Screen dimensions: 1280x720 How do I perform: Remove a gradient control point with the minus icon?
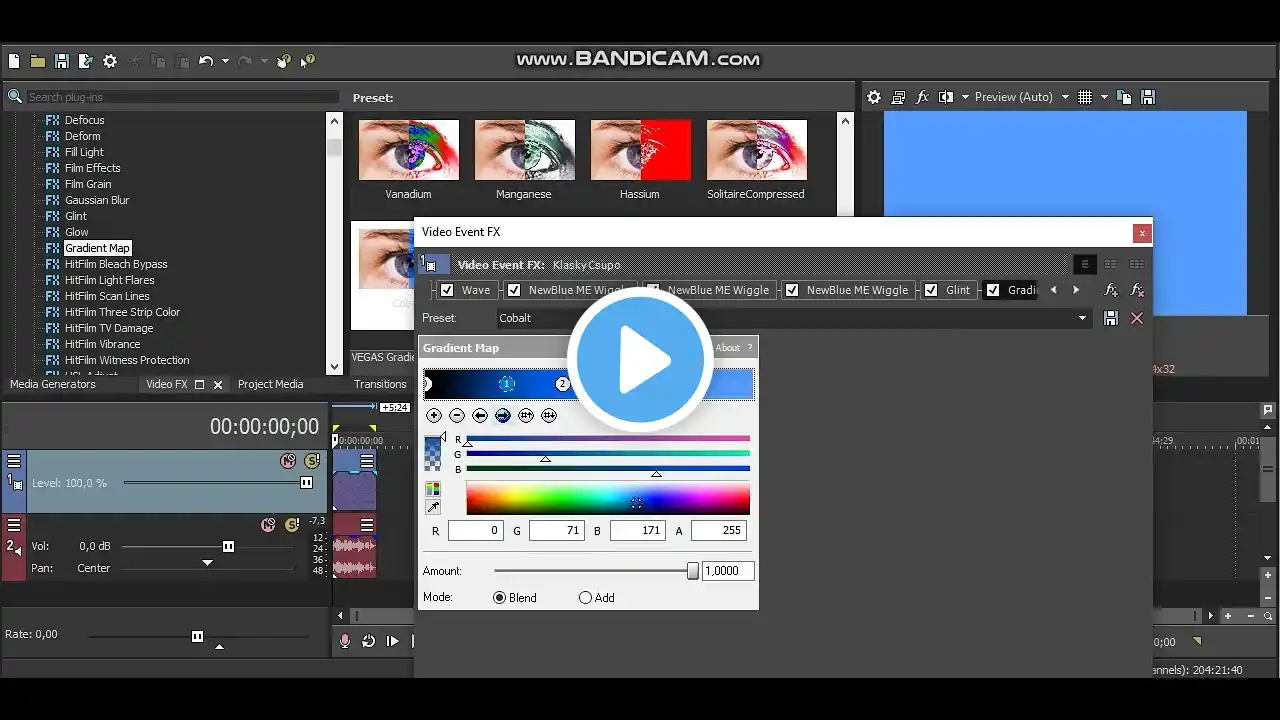point(457,415)
